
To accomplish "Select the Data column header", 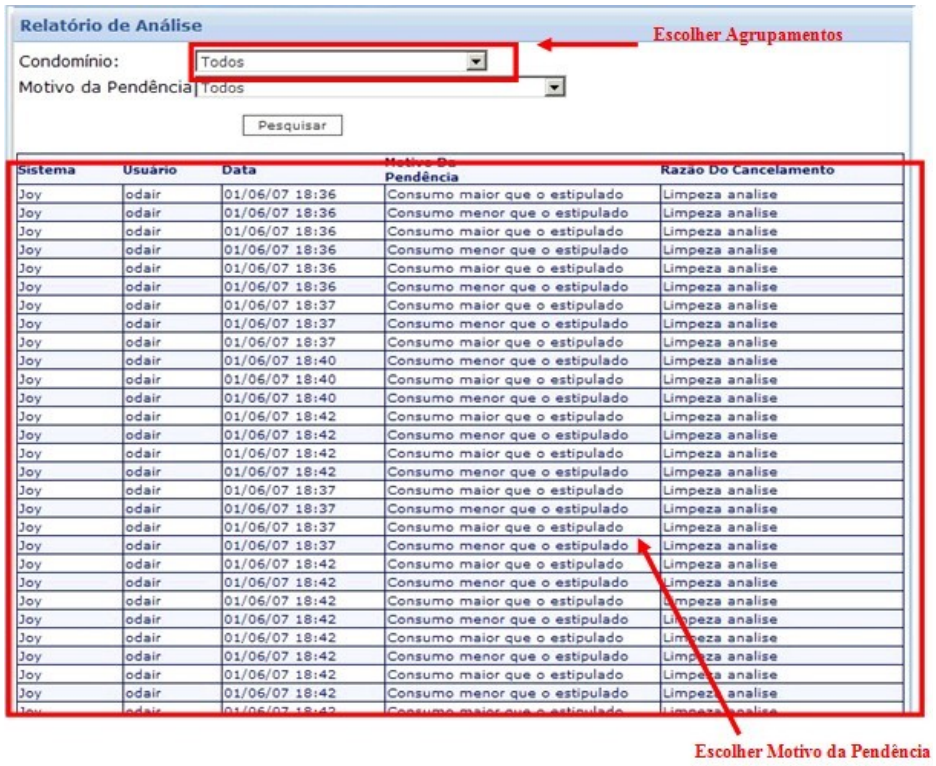I will (x=239, y=171).
